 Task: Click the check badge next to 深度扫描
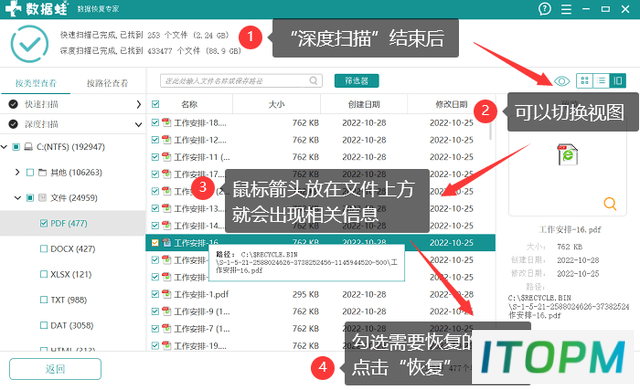tap(13, 124)
